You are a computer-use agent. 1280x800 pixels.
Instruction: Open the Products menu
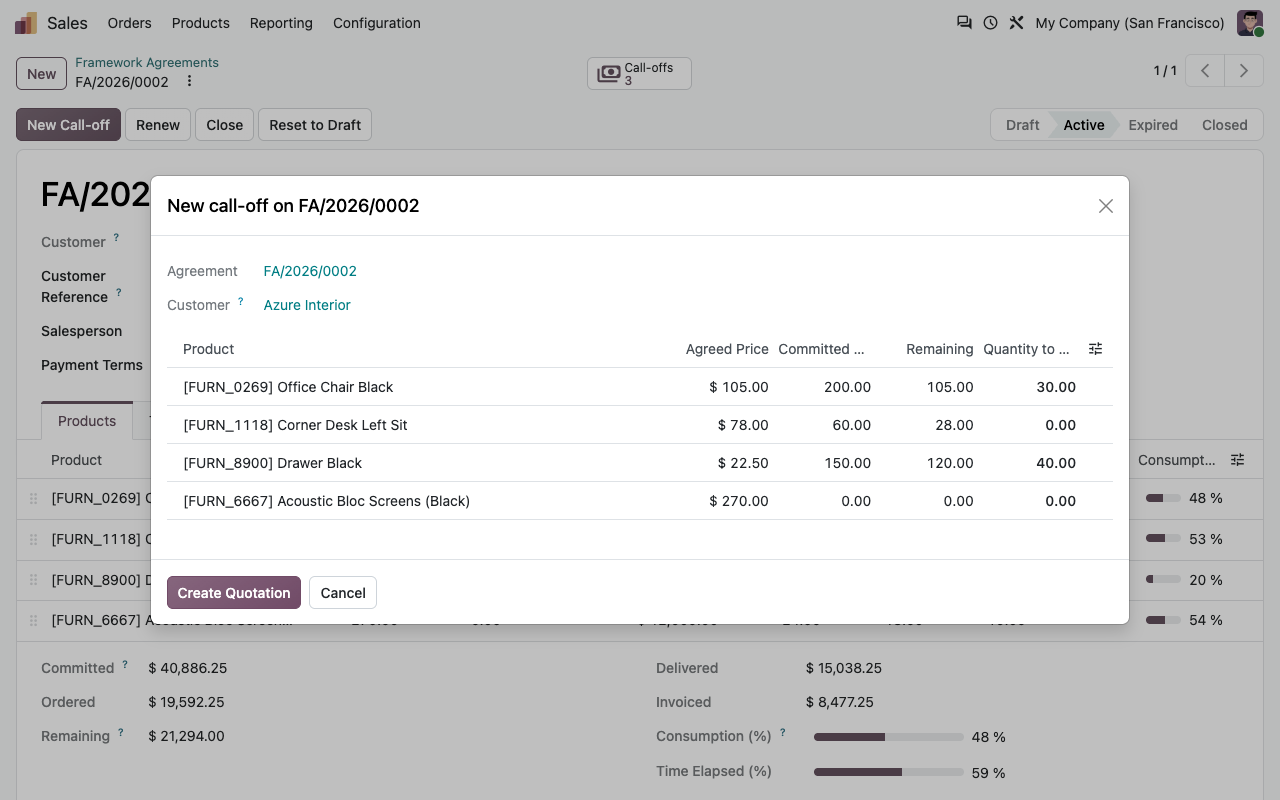click(x=201, y=23)
